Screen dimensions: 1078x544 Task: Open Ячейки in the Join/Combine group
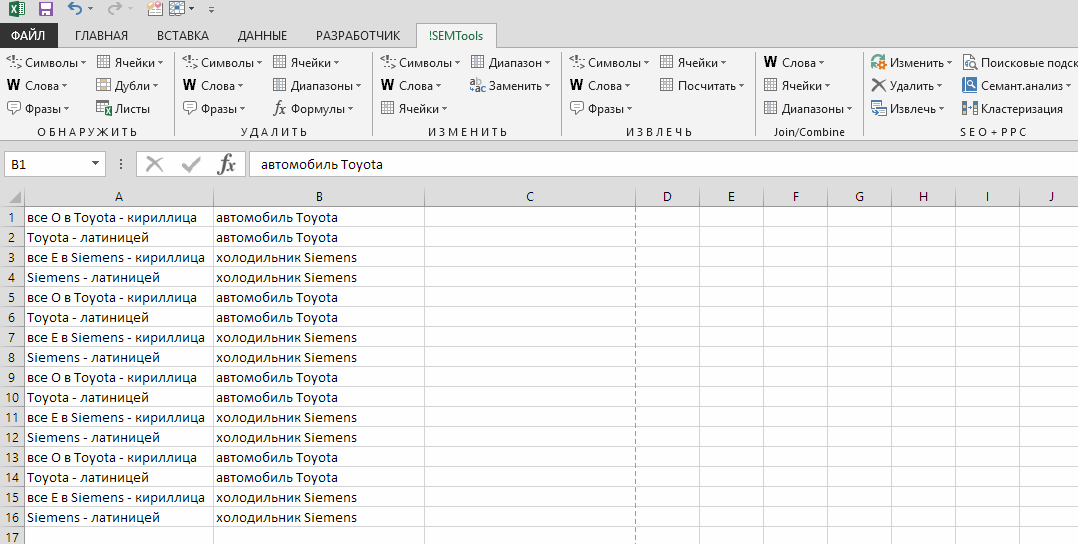click(x=797, y=85)
